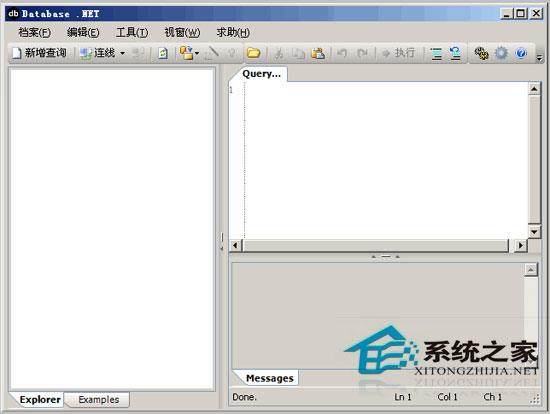Click the query editor scroll down arrow
This screenshot has height=414, width=550.
(x=534, y=232)
